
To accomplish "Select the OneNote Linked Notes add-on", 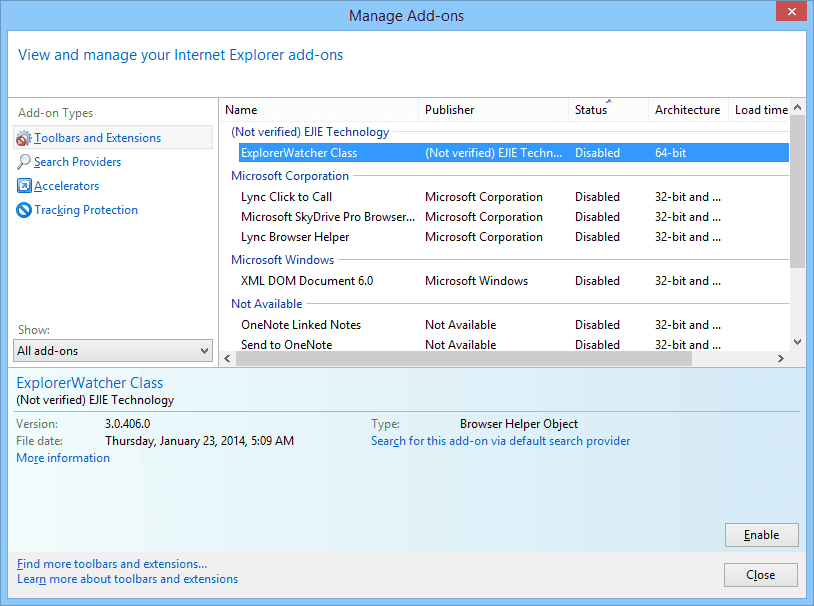I will pyautogui.click(x=514, y=325).
